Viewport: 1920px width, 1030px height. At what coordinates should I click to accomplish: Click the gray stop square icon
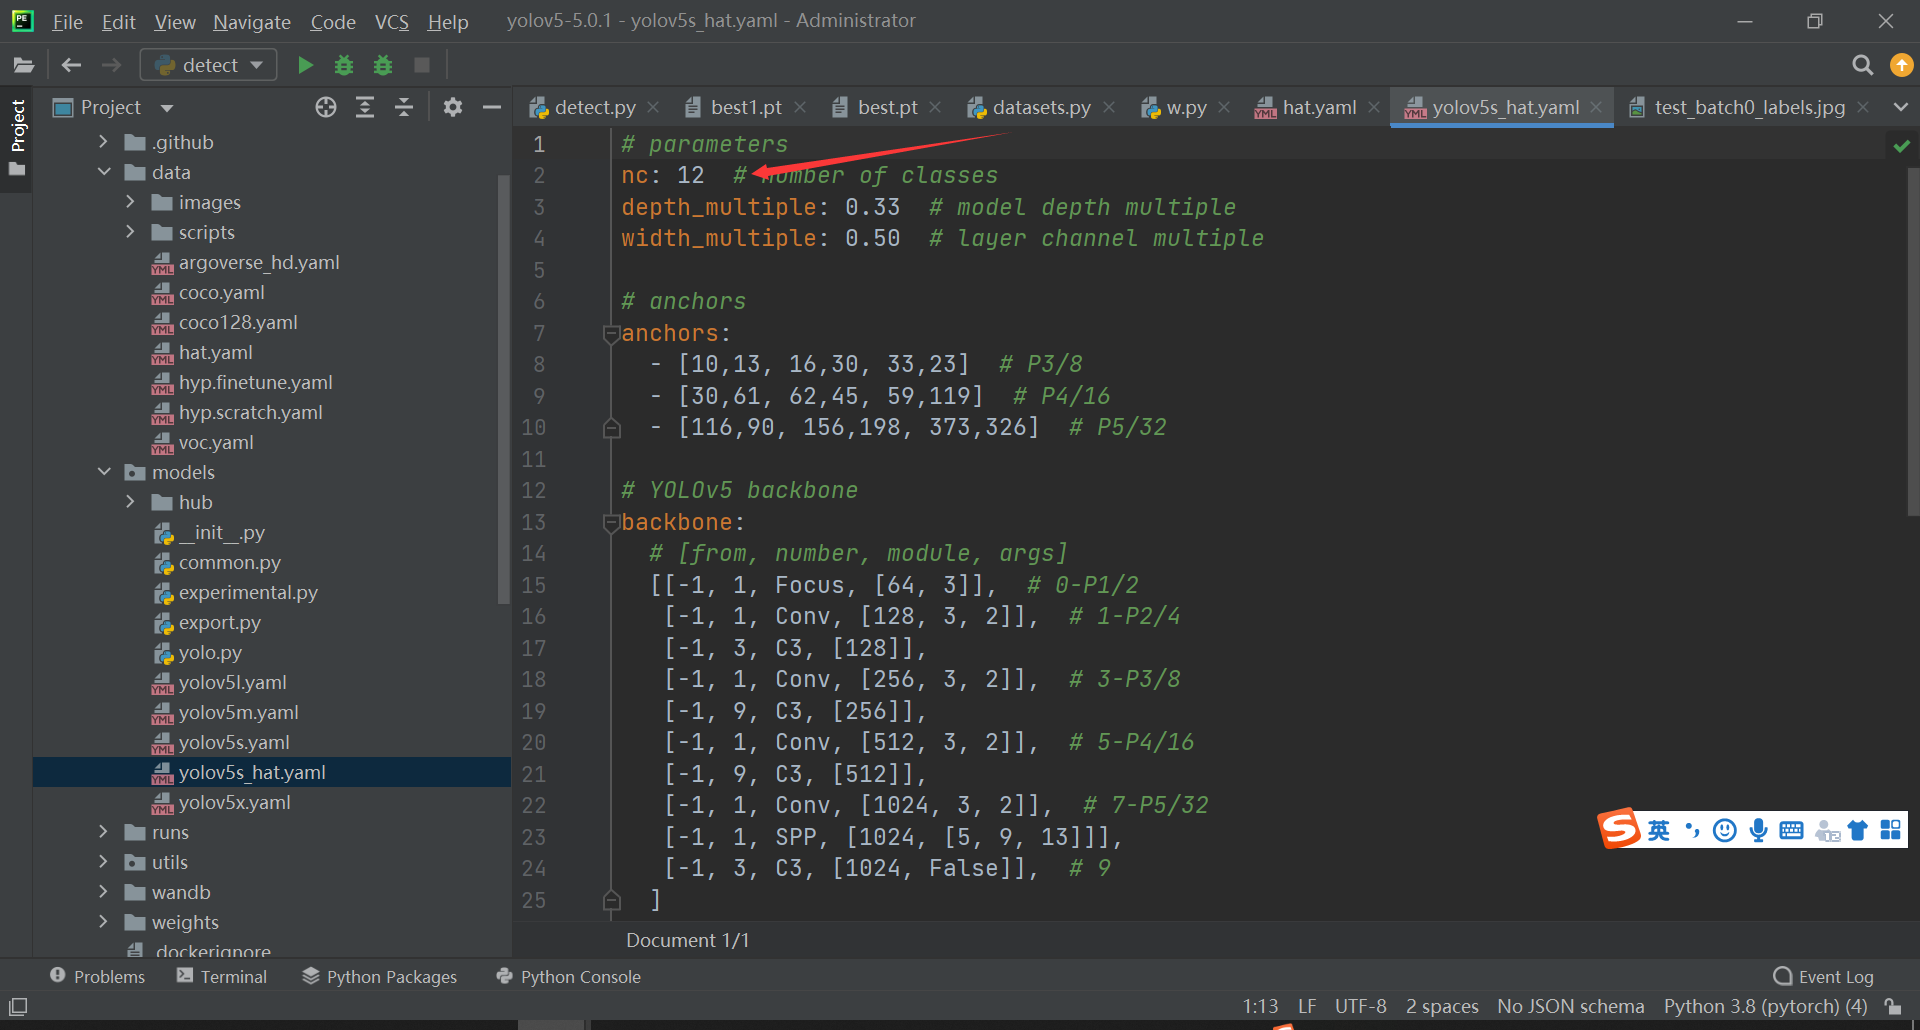[x=422, y=65]
